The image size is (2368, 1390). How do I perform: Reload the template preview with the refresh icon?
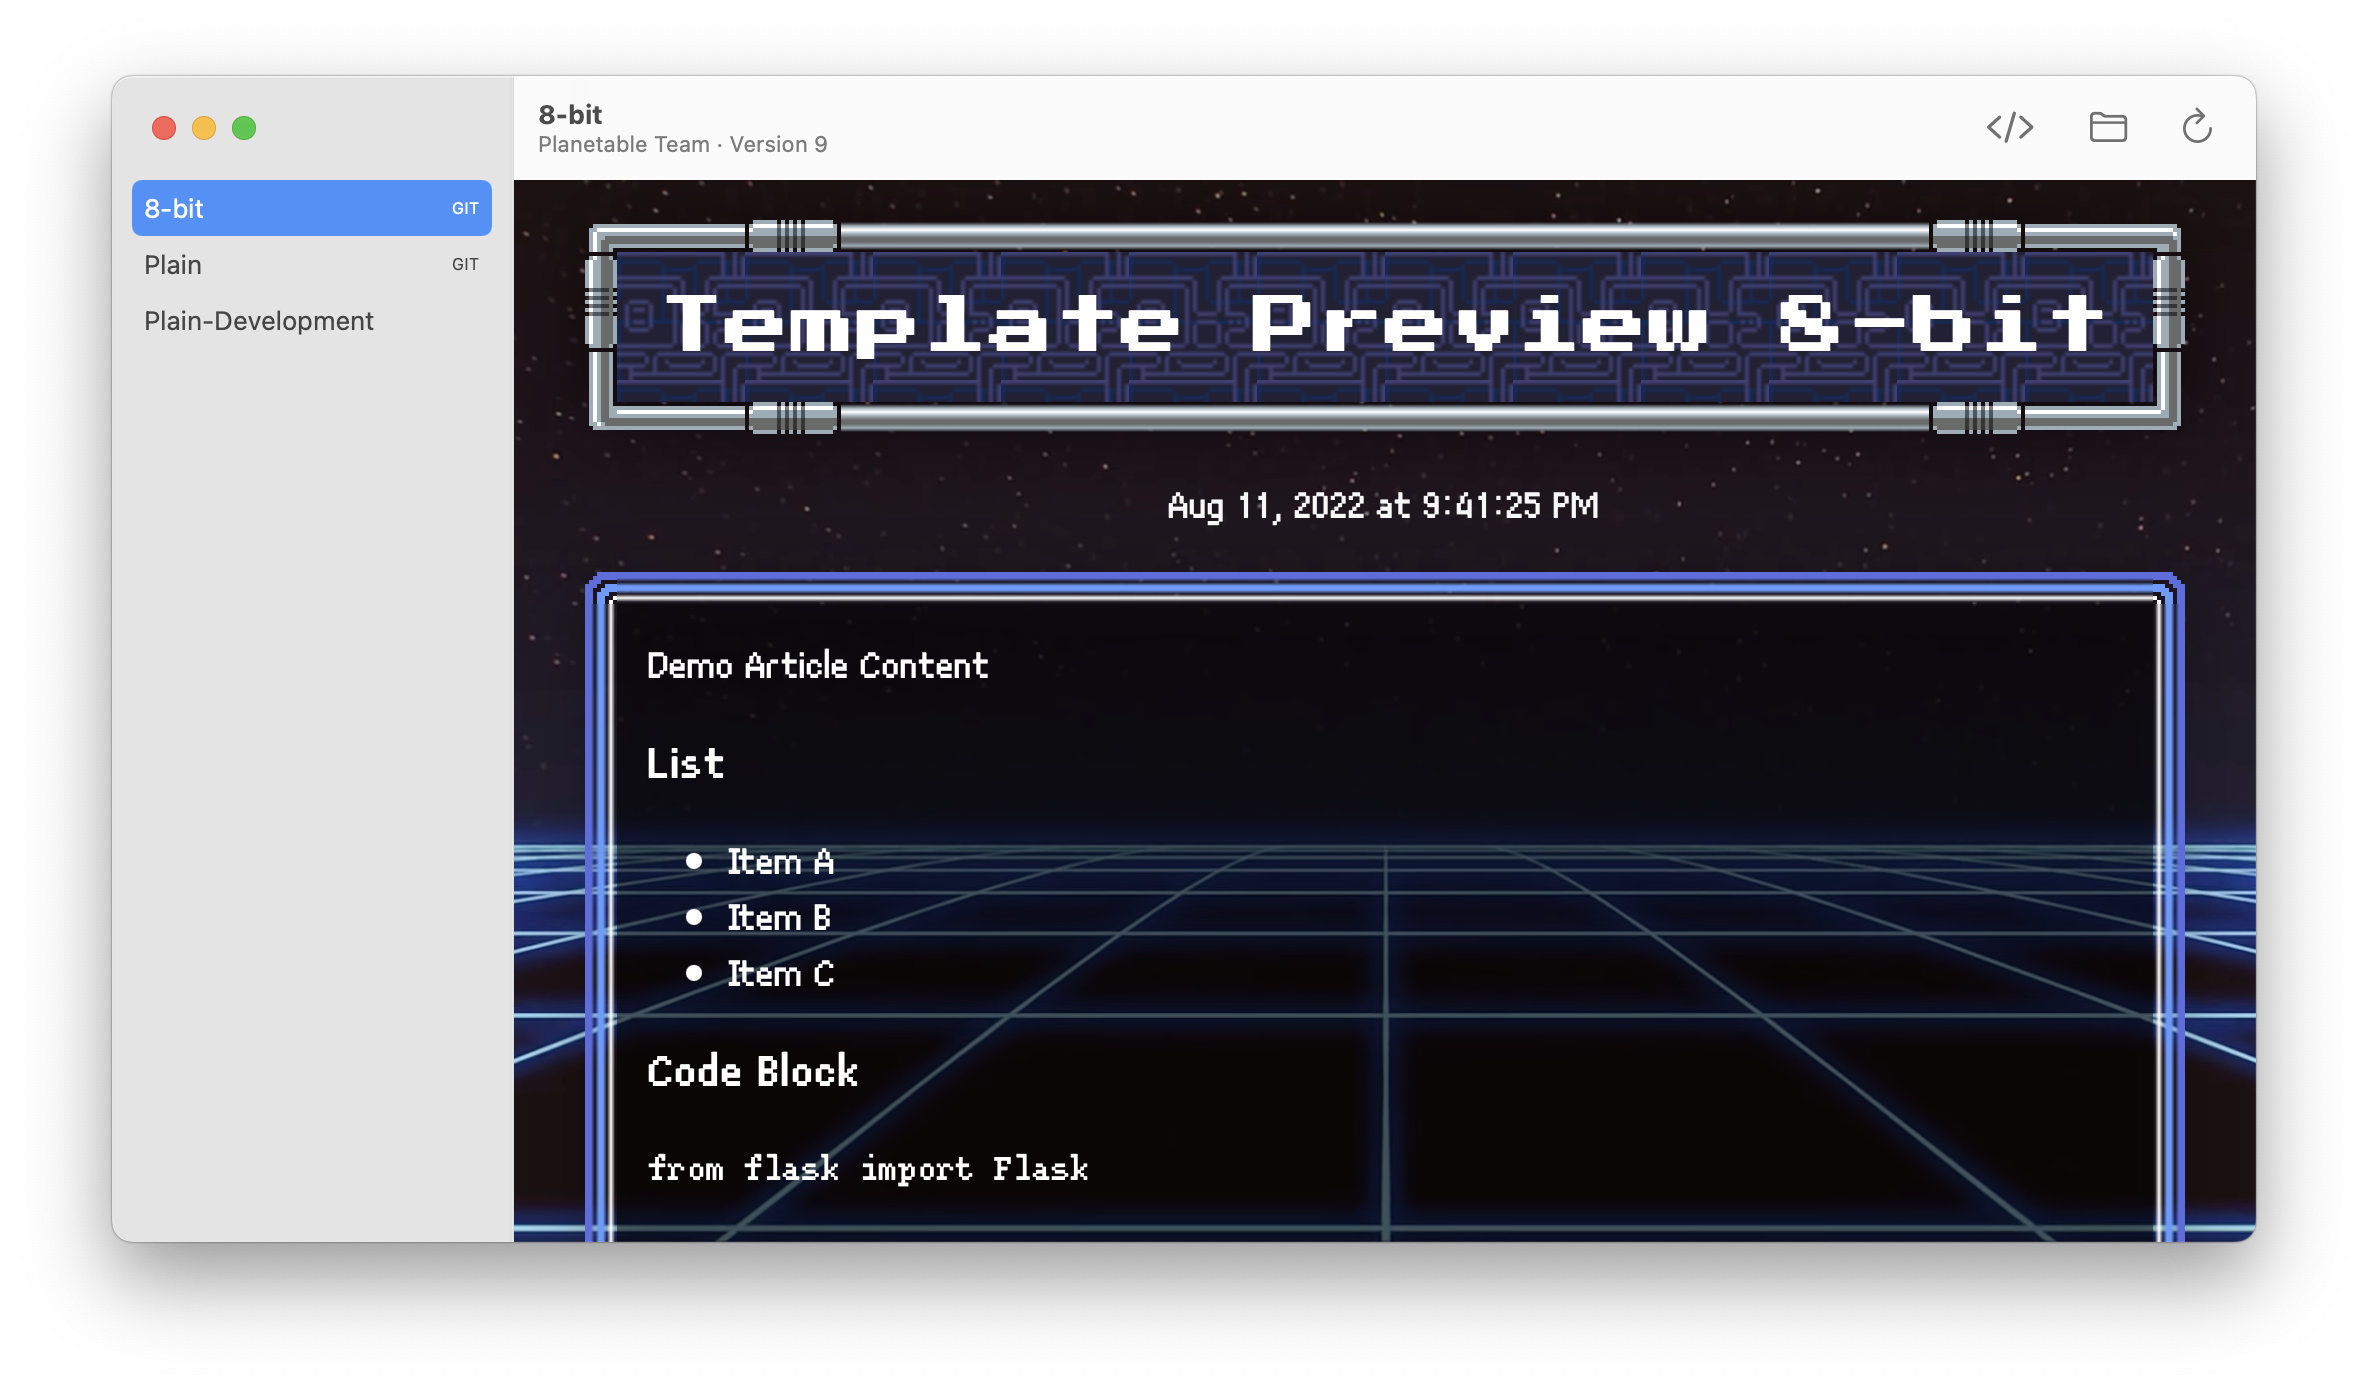pos(2196,127)
